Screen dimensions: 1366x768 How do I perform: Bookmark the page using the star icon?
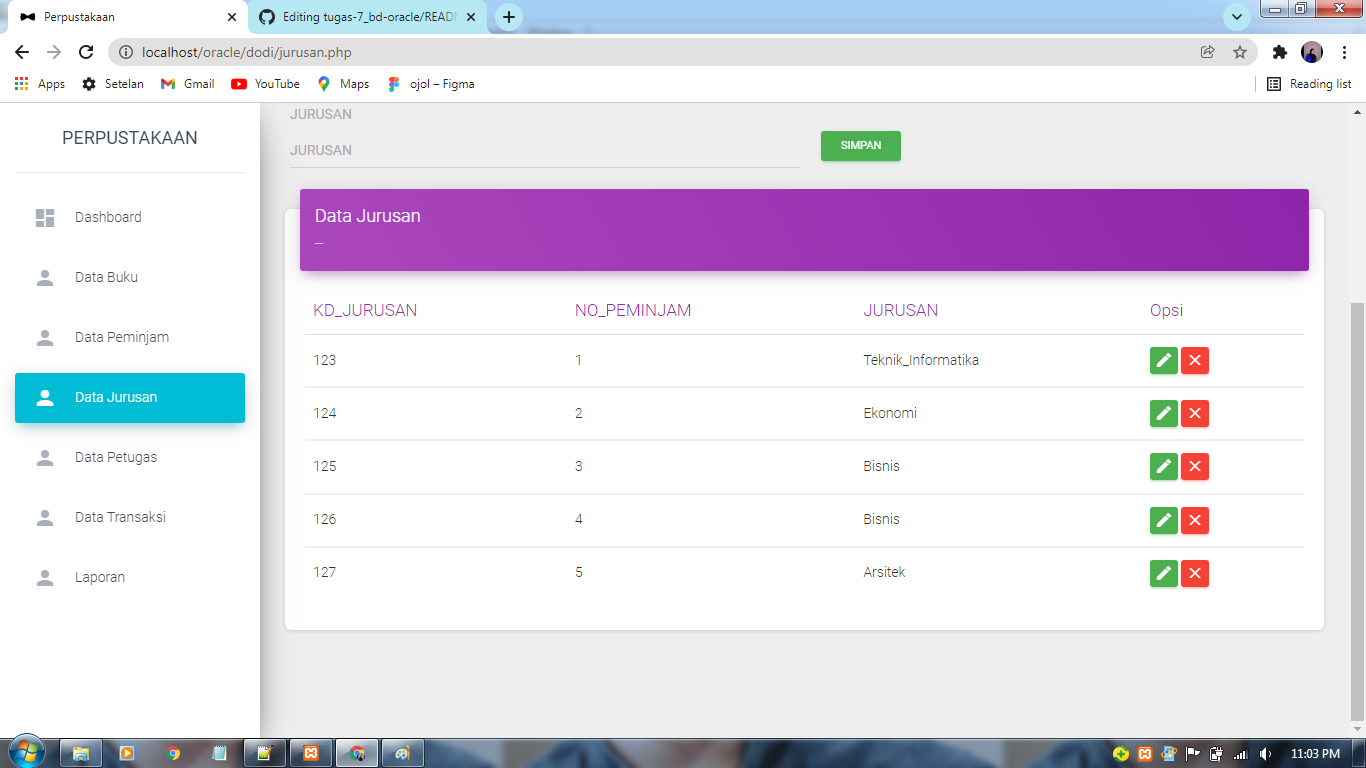1240,51
